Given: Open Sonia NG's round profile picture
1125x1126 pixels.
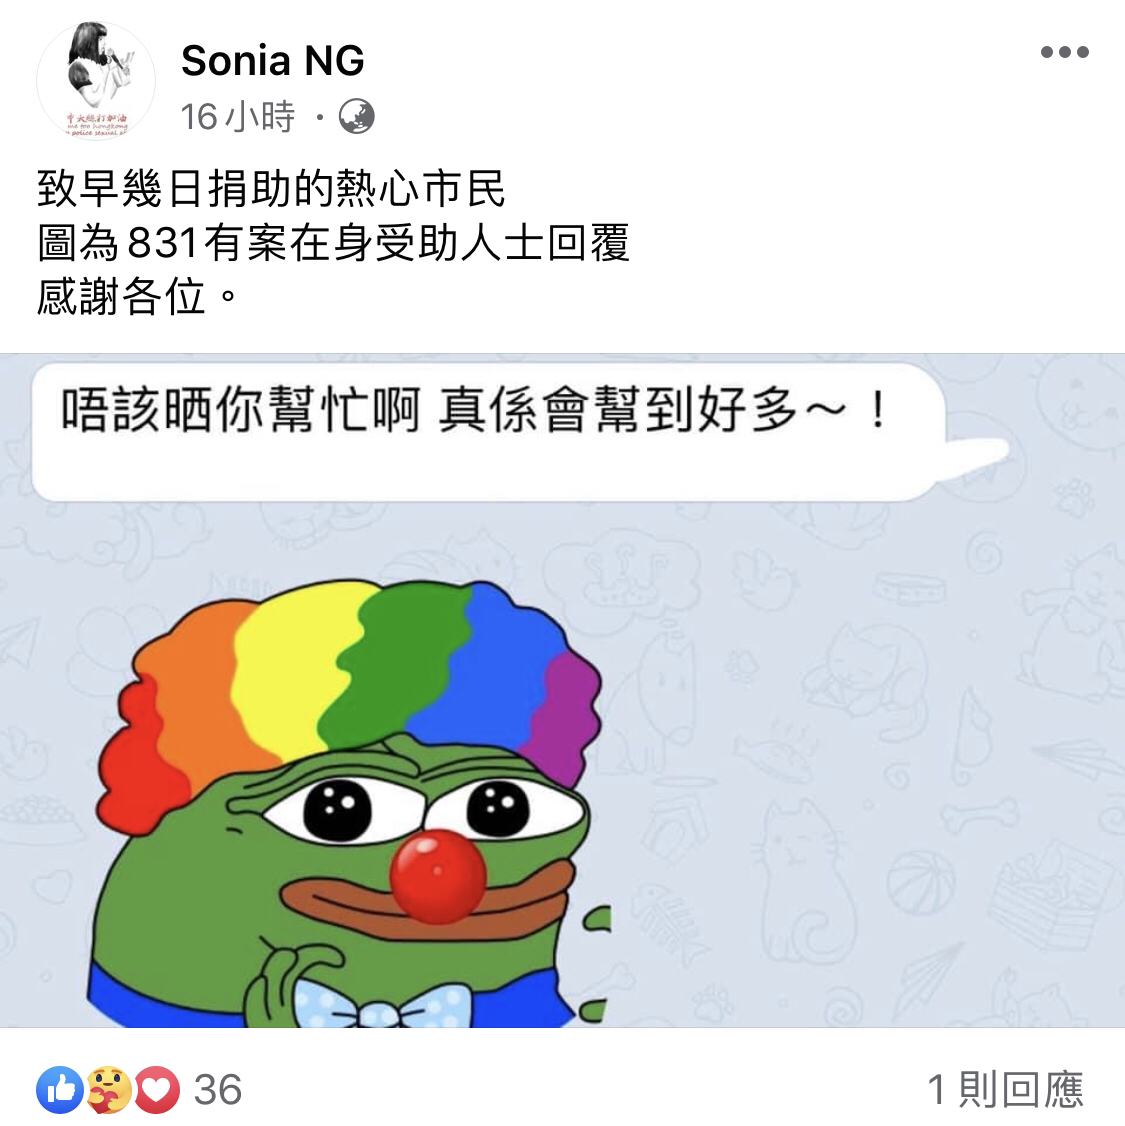Looking at the screenshot, I should (95, 80).
